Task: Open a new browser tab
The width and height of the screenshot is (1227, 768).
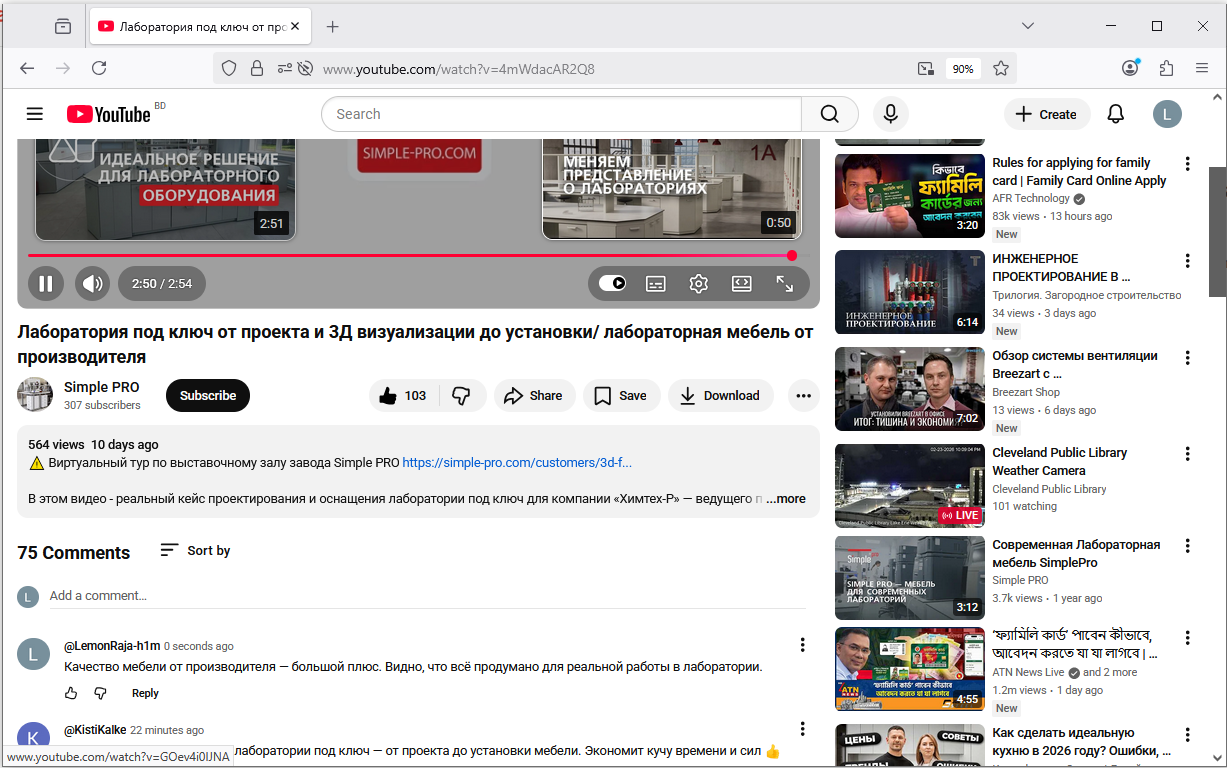Action: point(333,26)
